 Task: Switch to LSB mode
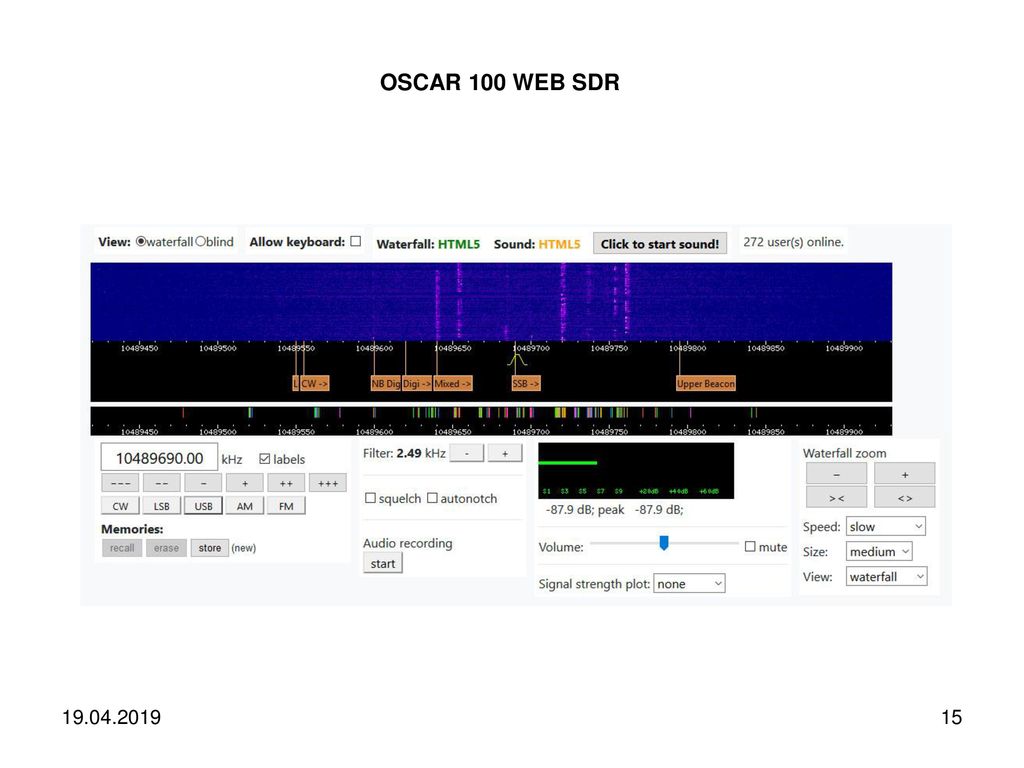[x=162, y=506]
